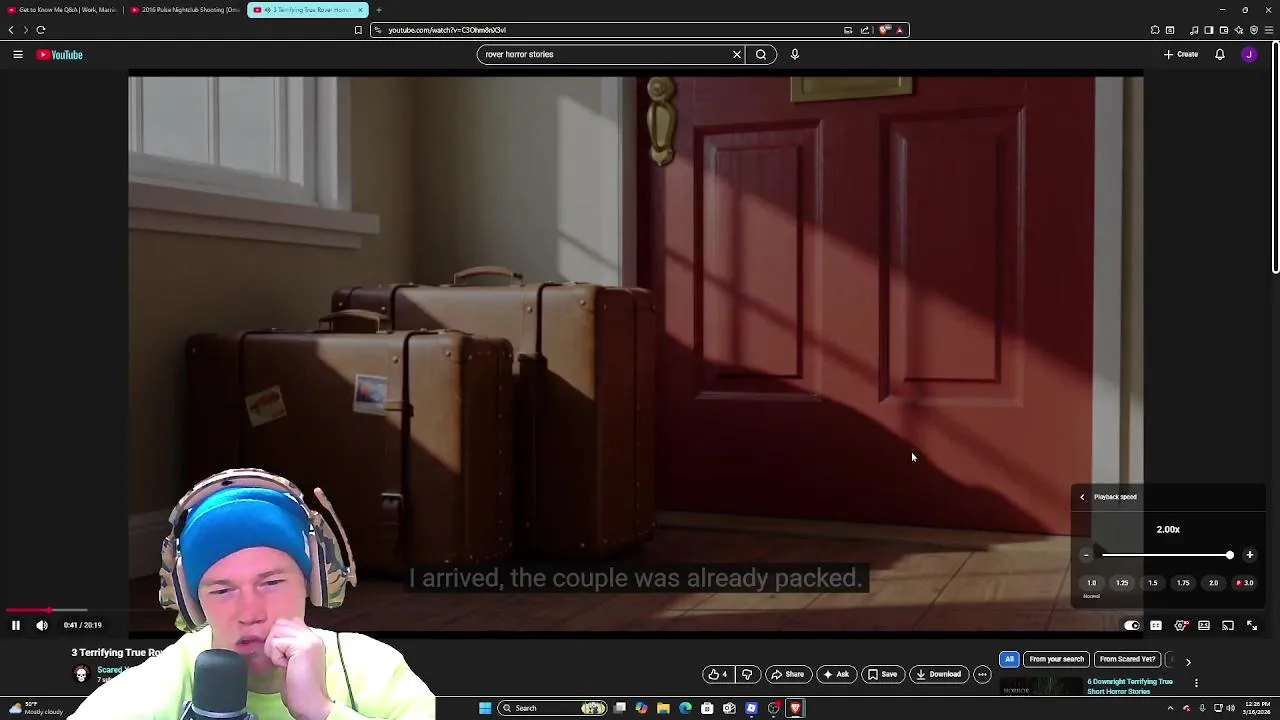Screen dimensions: 1280x720
Task: Open player settings gear
Action: [x=1180, y=625]
